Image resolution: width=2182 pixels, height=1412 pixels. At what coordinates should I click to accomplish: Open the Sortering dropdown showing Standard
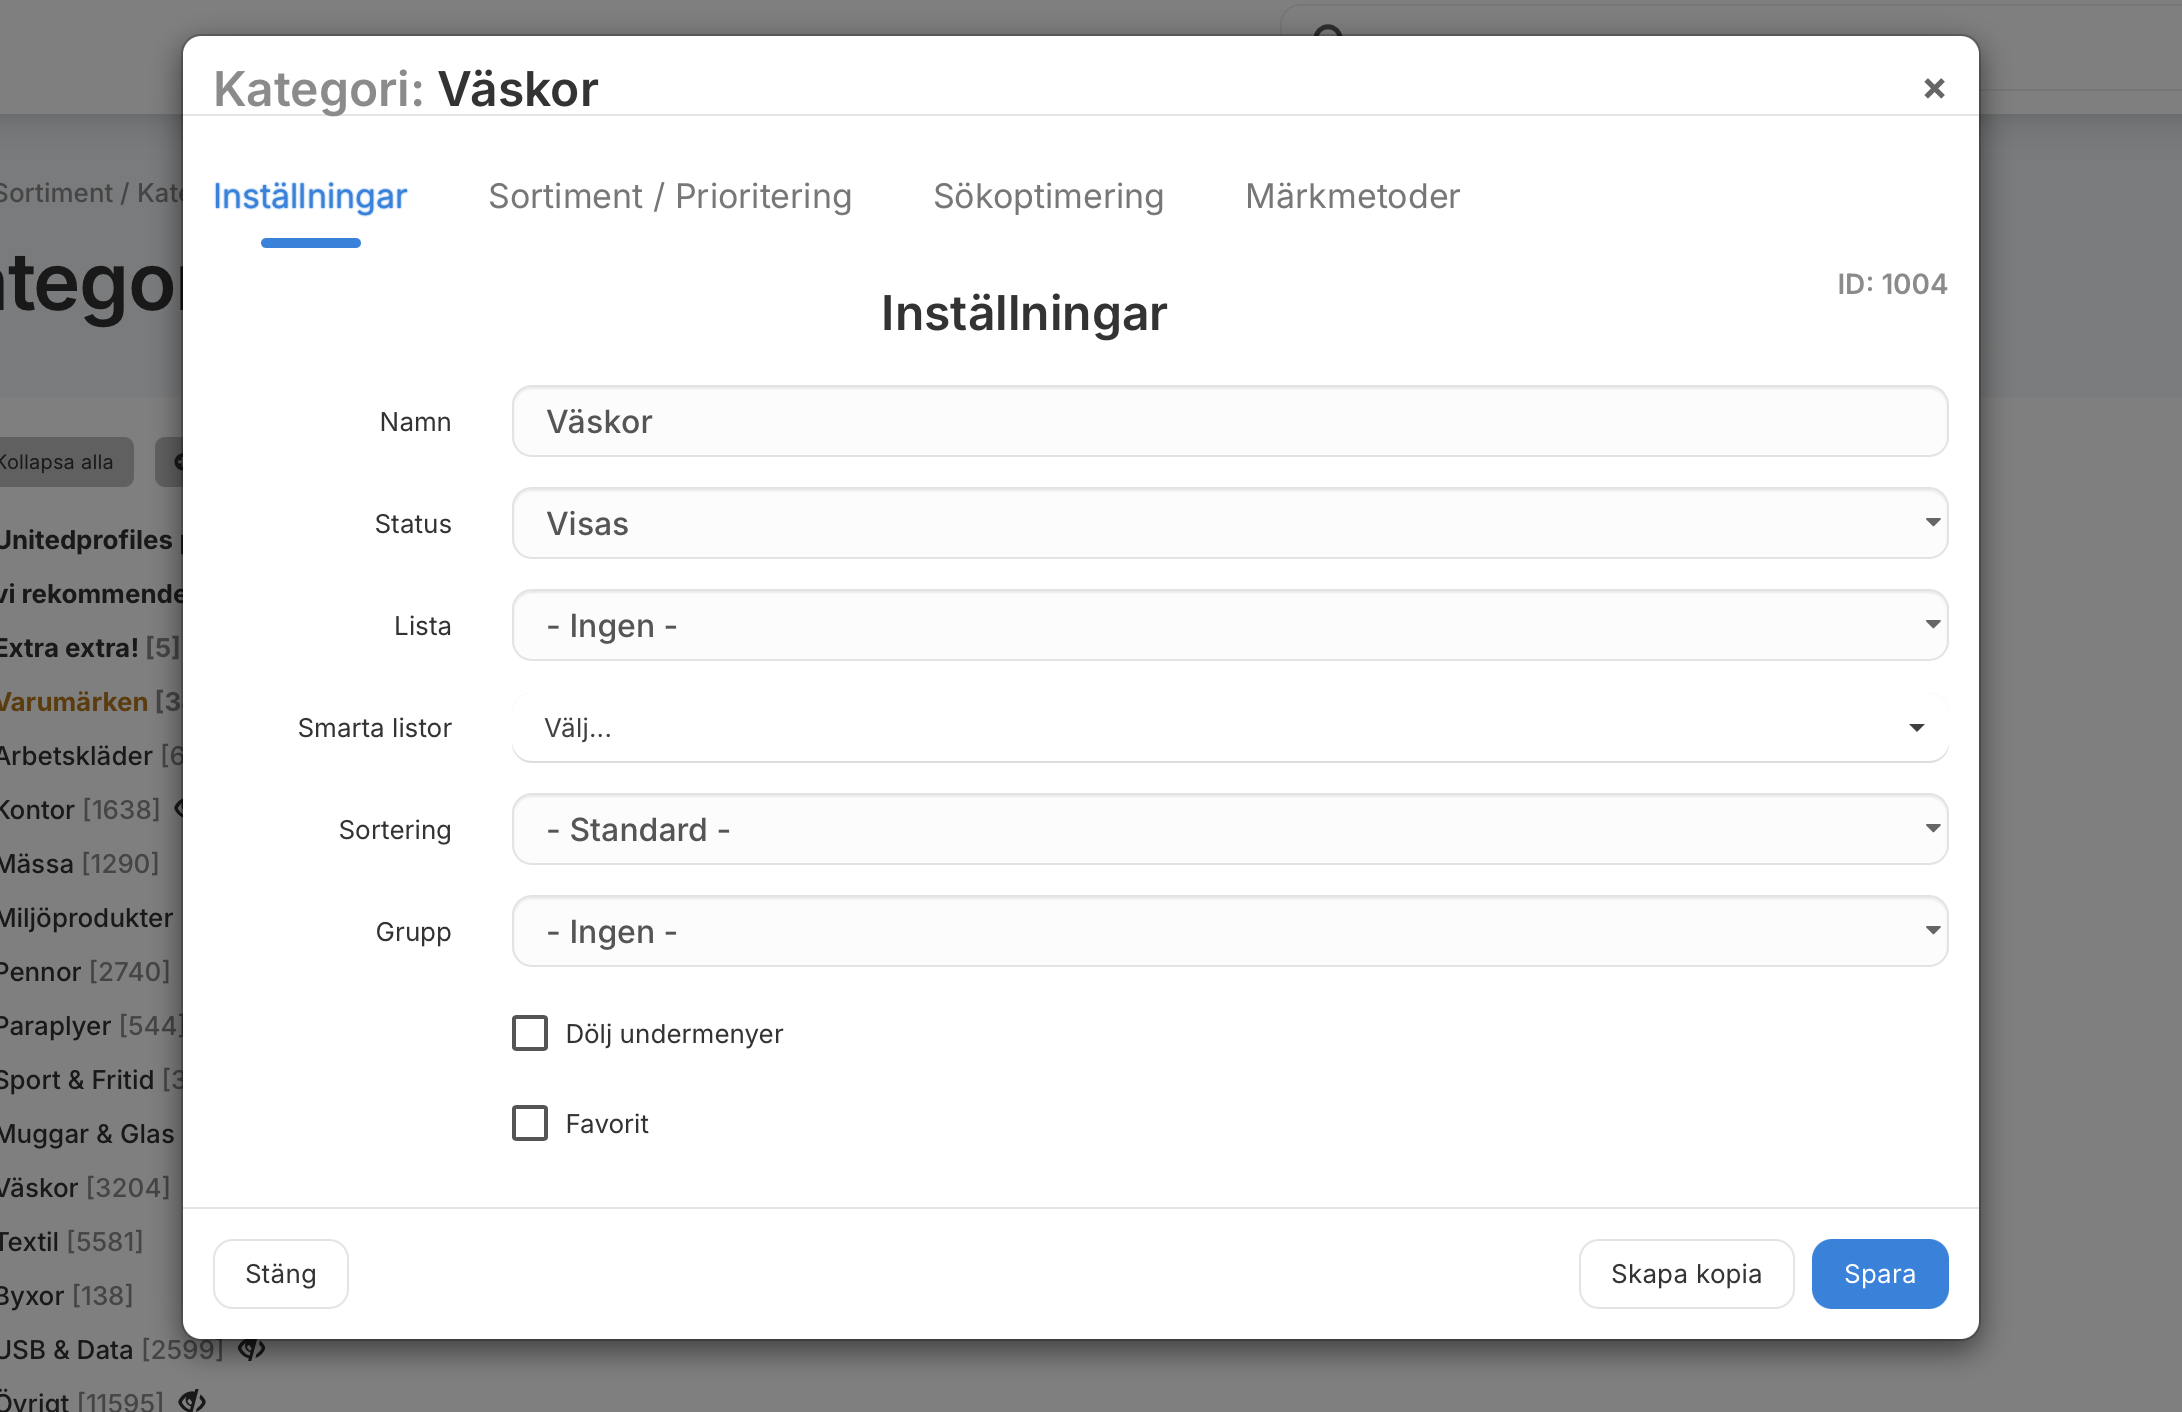(1230, 829)
